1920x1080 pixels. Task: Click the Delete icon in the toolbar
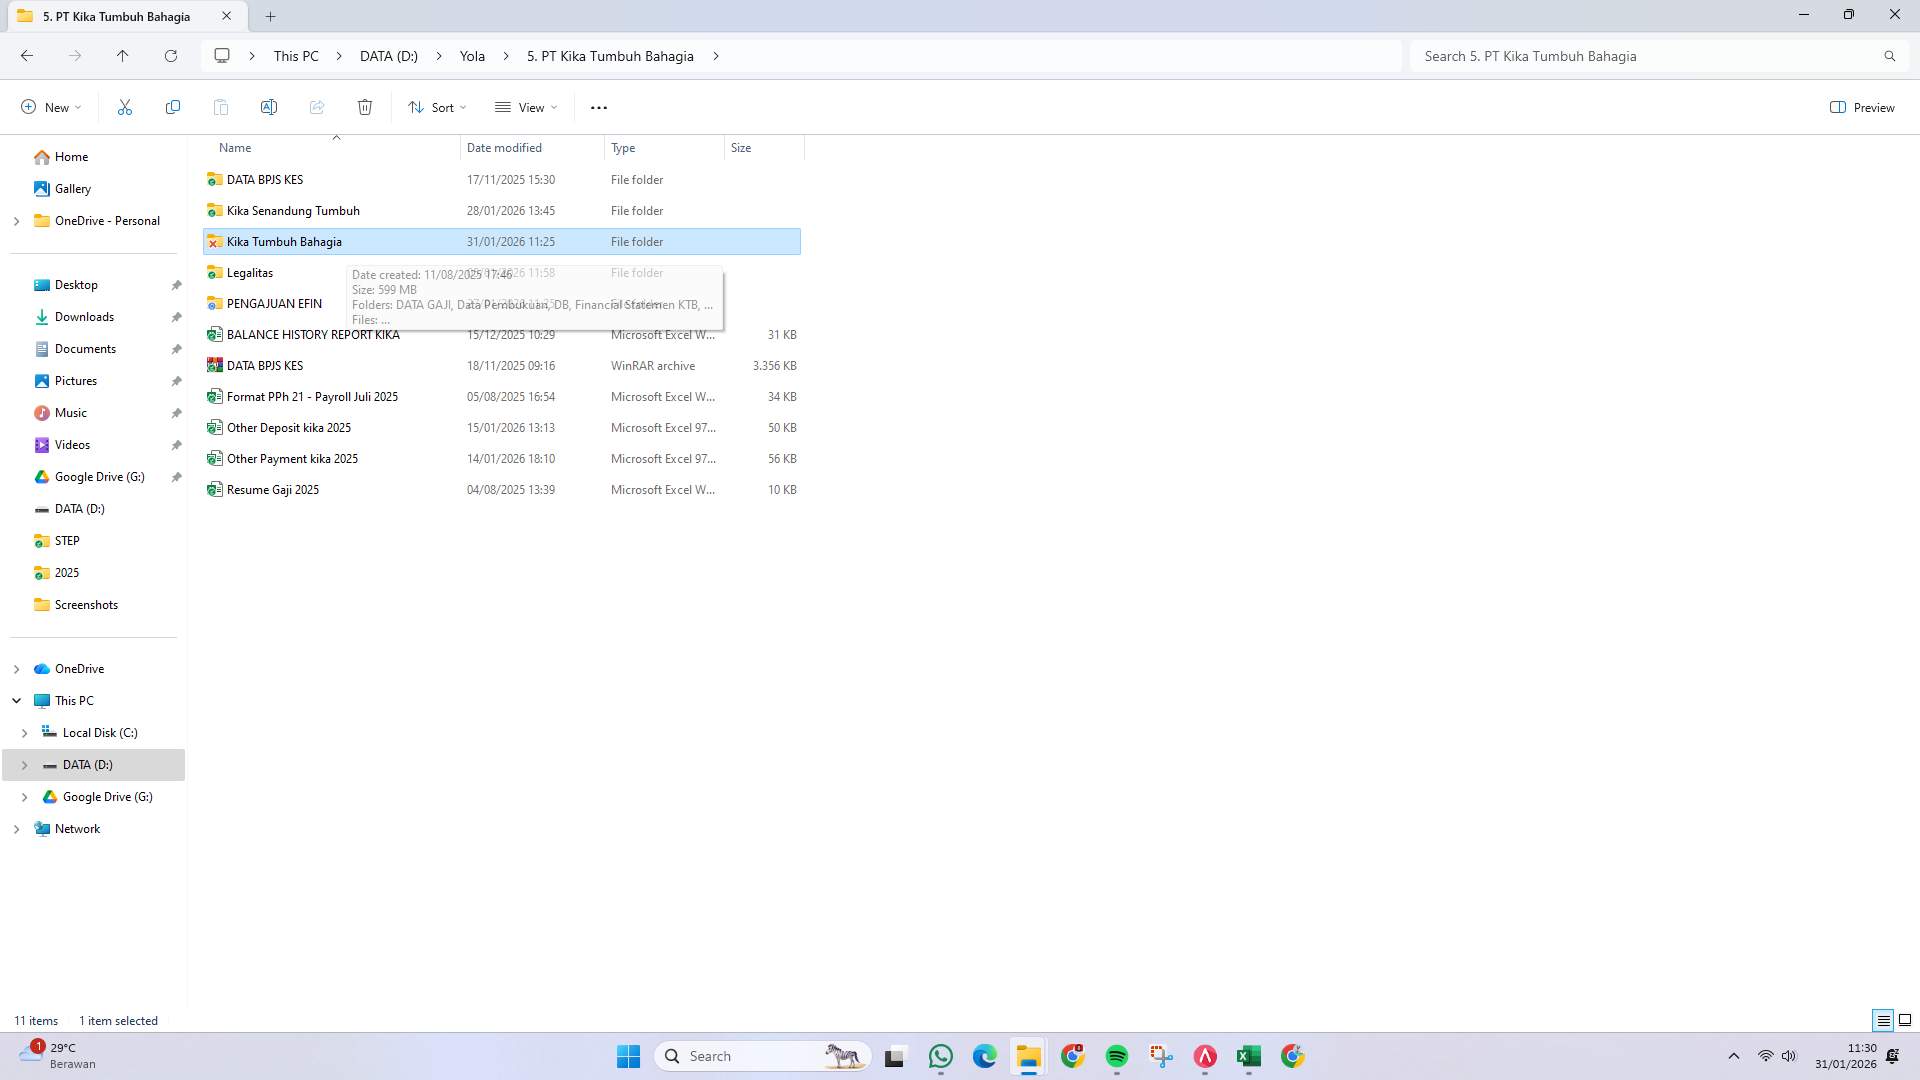coord(365,107)
